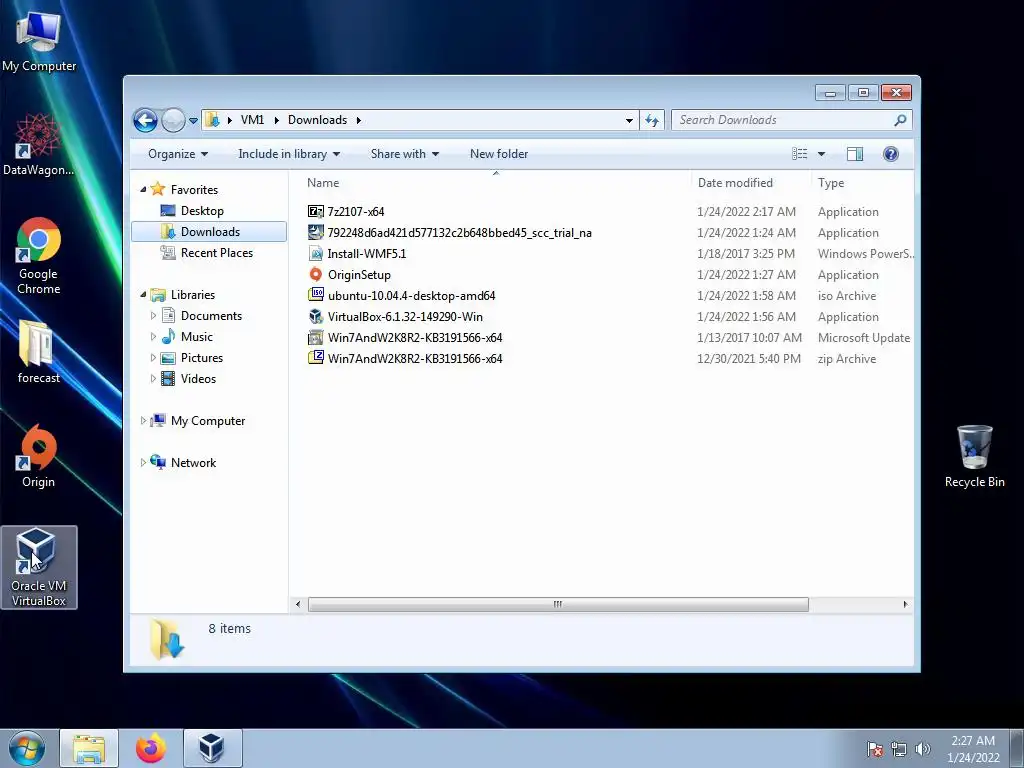Image resolution: width=1024 pixels, height=768 pixels.
Task: Click the scrollbar left arrow
Action: (x=298, y=605)
